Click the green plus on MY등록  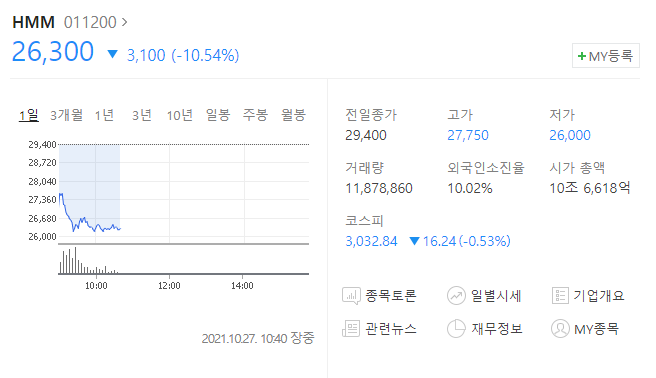(582, 56)
